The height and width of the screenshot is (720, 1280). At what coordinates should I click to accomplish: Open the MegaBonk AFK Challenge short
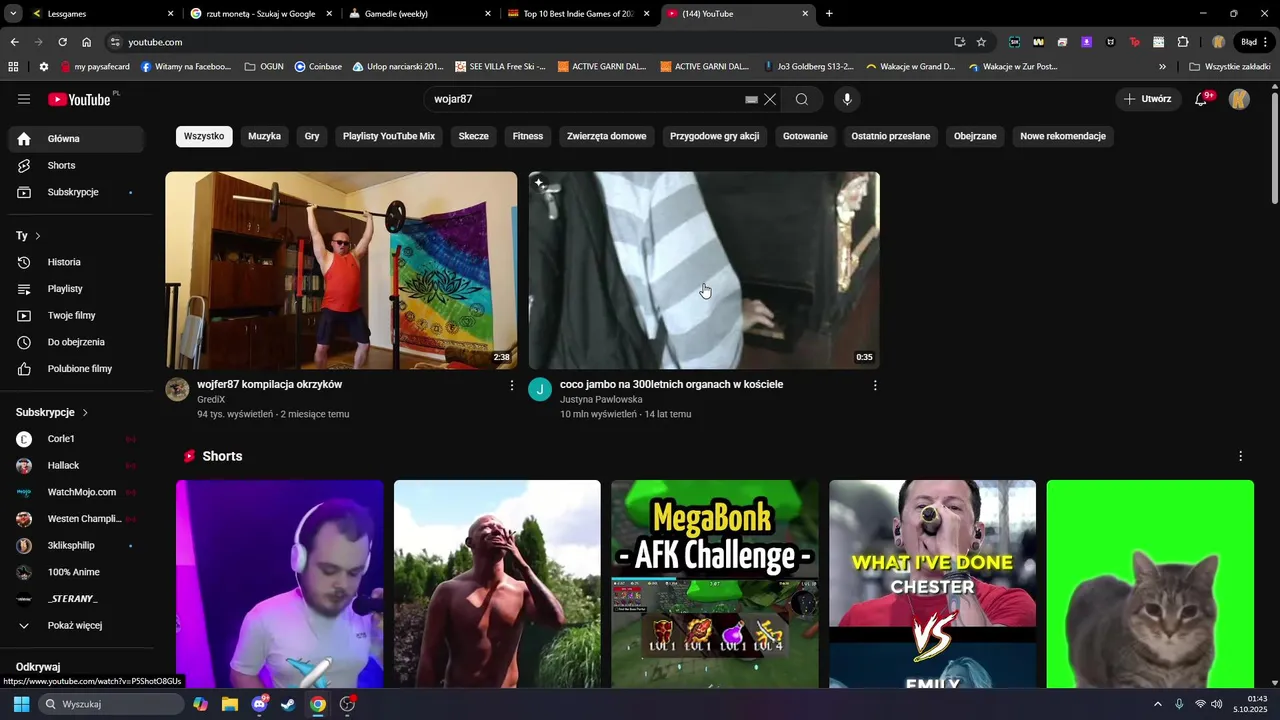pyautogui.click(x=715, y=584)
